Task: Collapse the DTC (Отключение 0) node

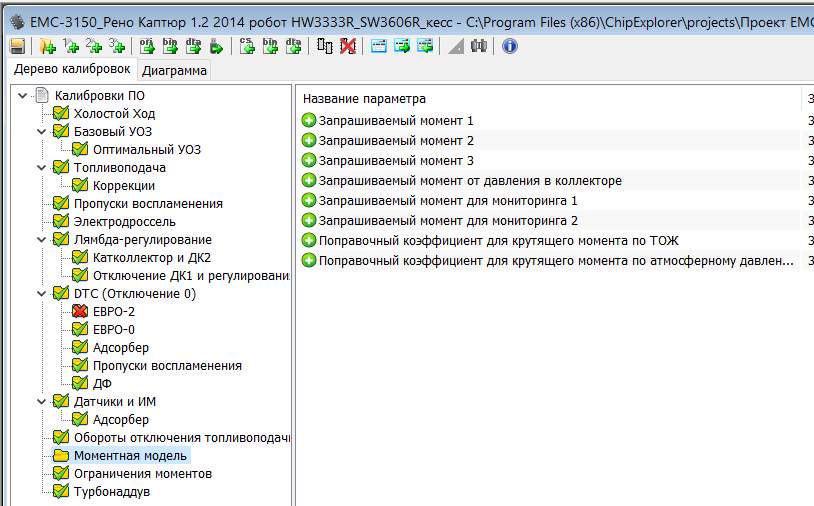Action: click(x=42, y=294)
